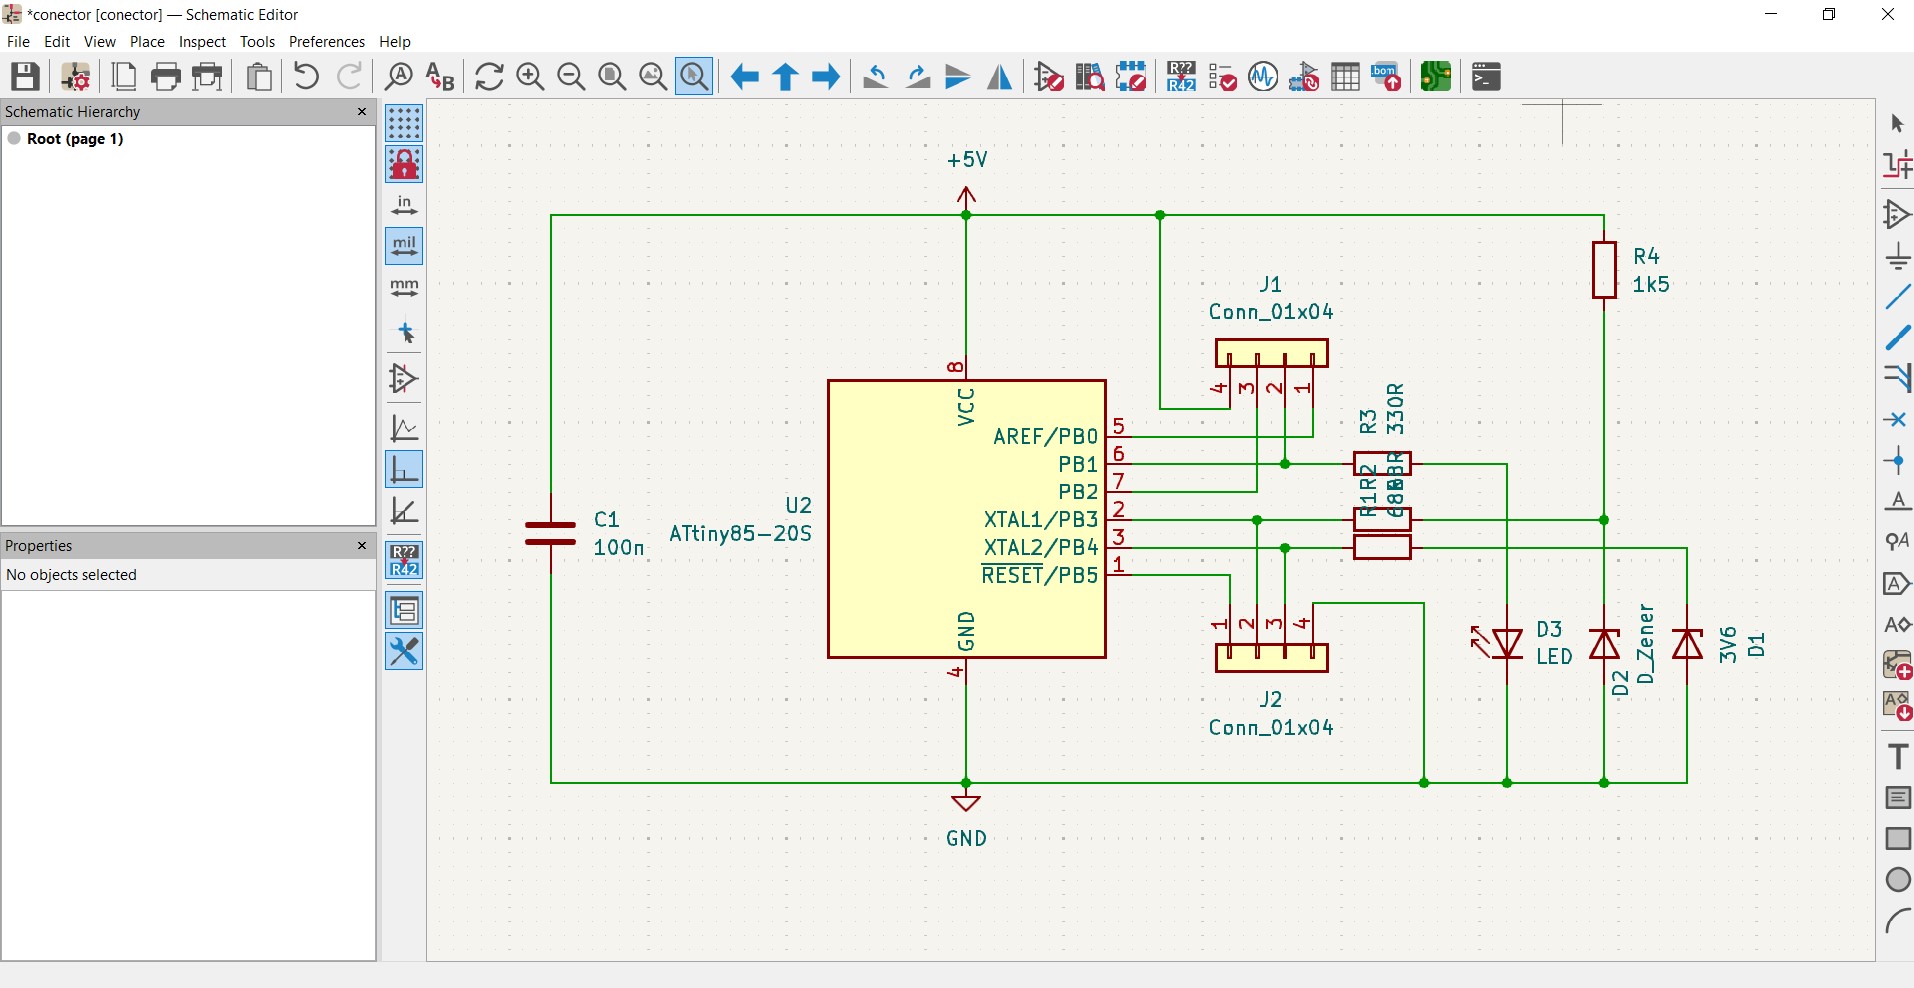Close the Schematic Hierarchy panel
Viewport: 1914px width, 988px height.
(362, 112)
